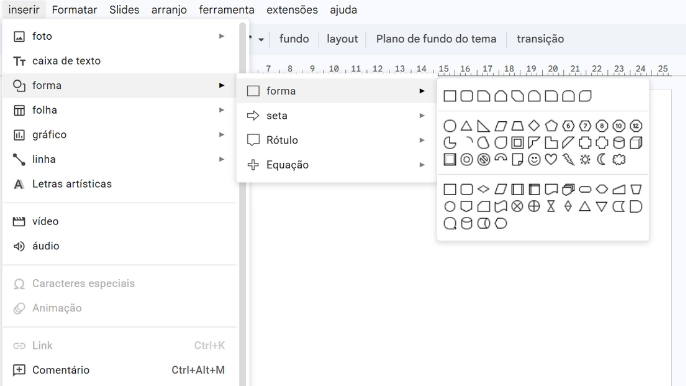The height and width of the screenshot is (386, 686).
Task: Insert the heart shape
Action: [x=551, y=160]
